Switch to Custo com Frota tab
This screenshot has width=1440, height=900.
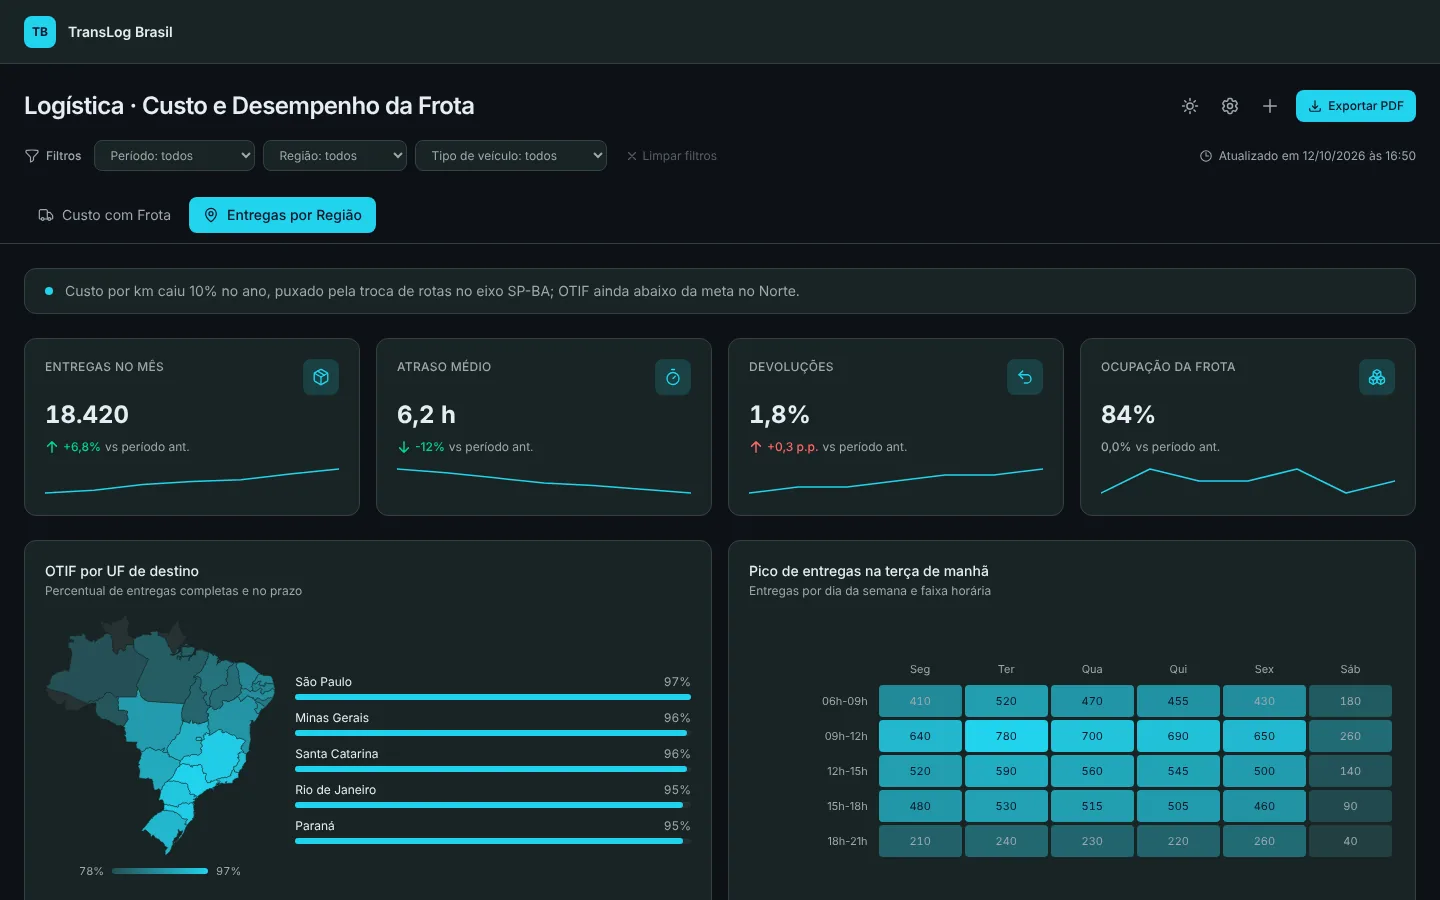(105, 215)
